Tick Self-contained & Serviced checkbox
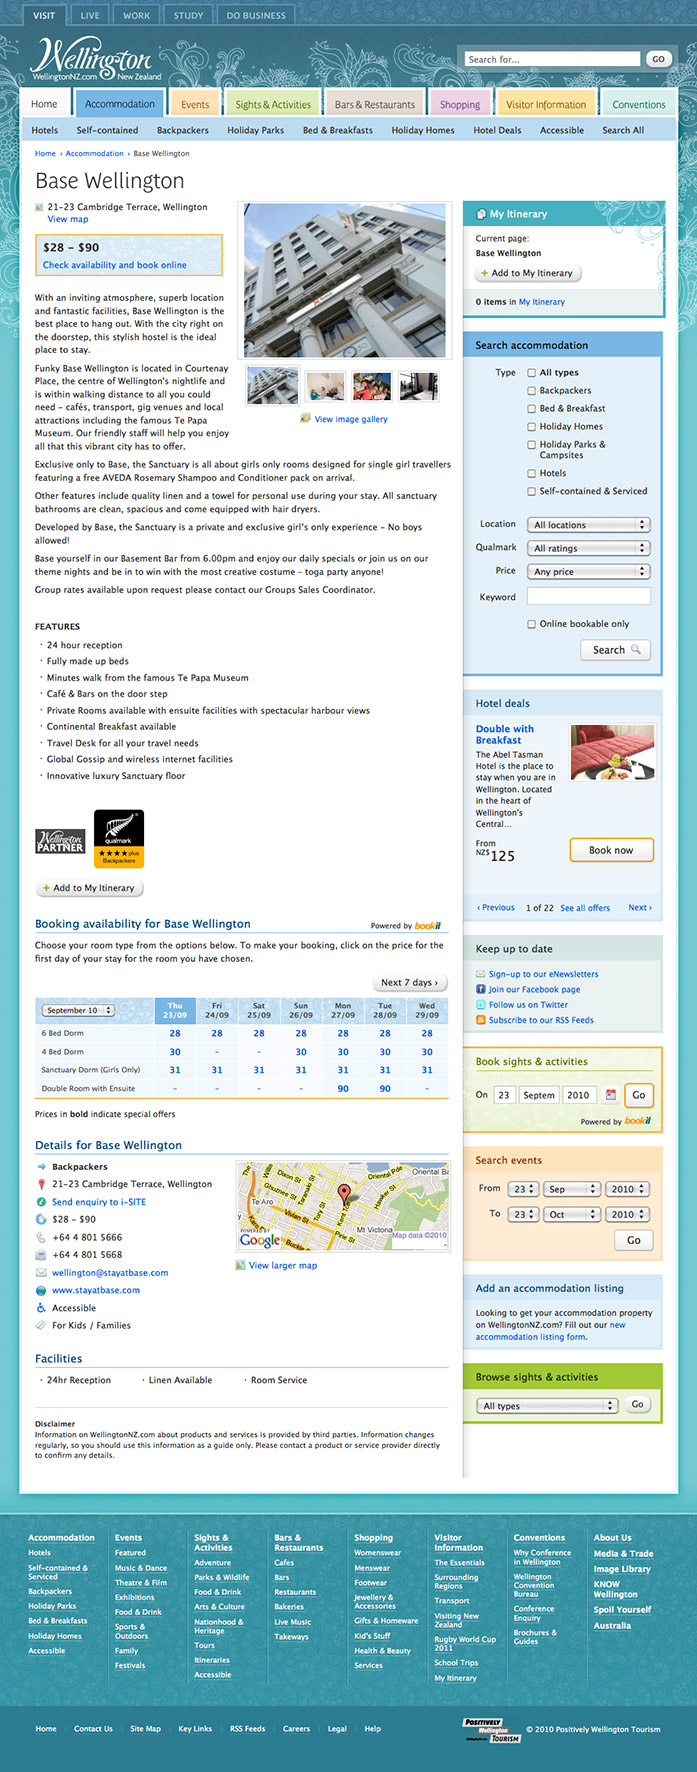The width and height of the screenshot is (697, 1772). pos(532,491)
